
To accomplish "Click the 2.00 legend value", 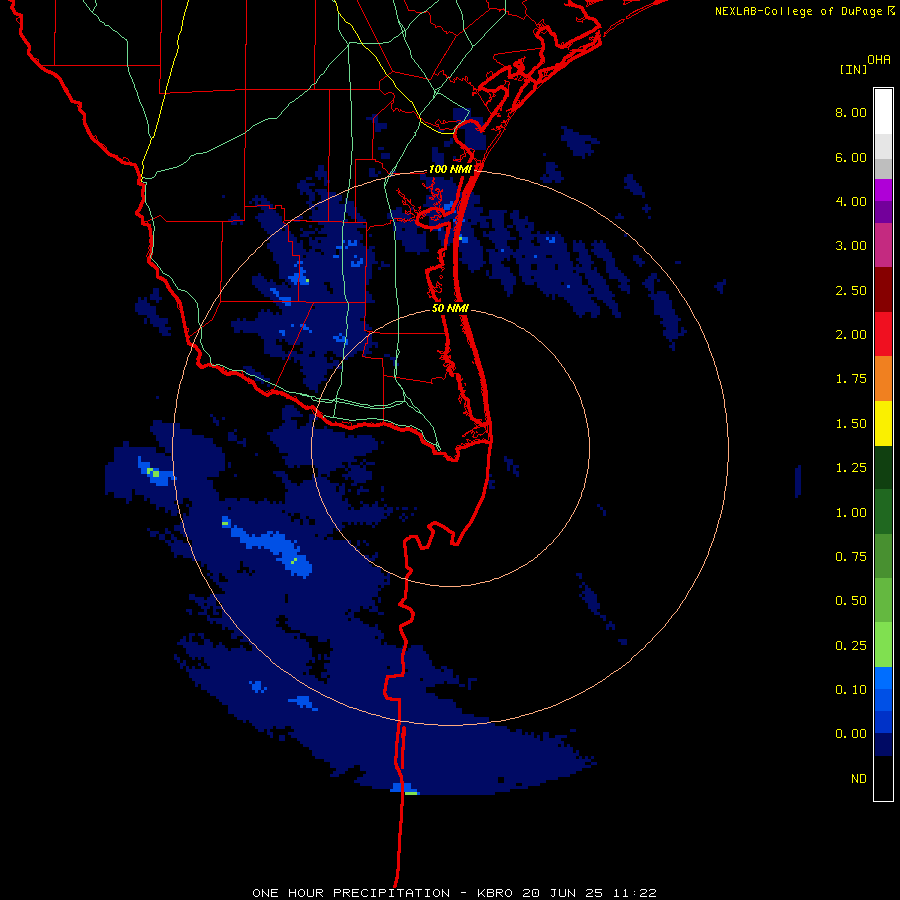I will [x=851, y=335].
